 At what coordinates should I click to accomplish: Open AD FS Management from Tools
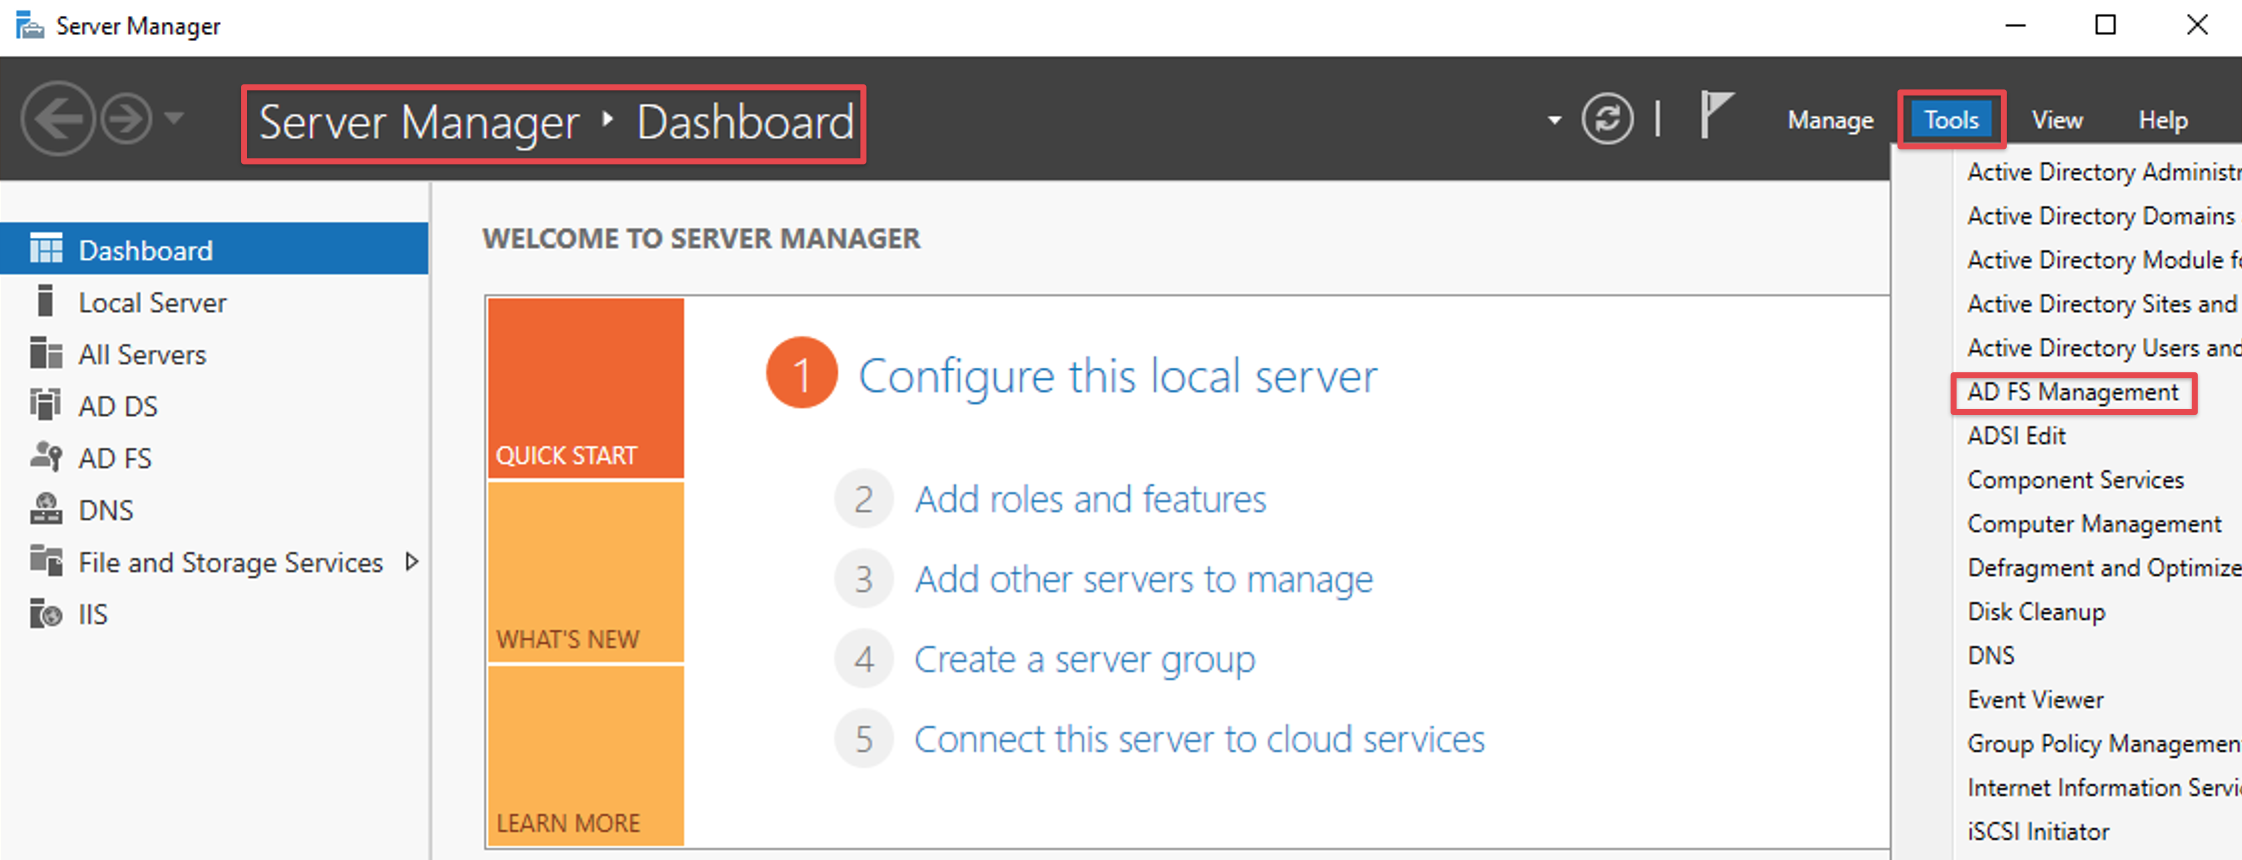[2073, 392]
